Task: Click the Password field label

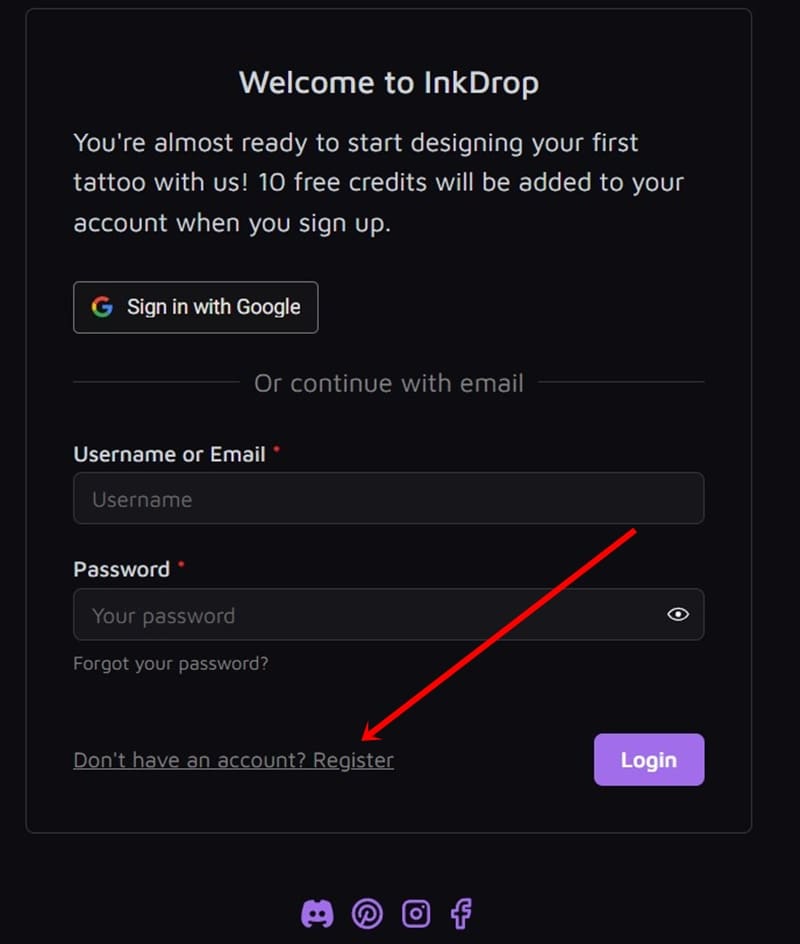Action: pos(121,569)
